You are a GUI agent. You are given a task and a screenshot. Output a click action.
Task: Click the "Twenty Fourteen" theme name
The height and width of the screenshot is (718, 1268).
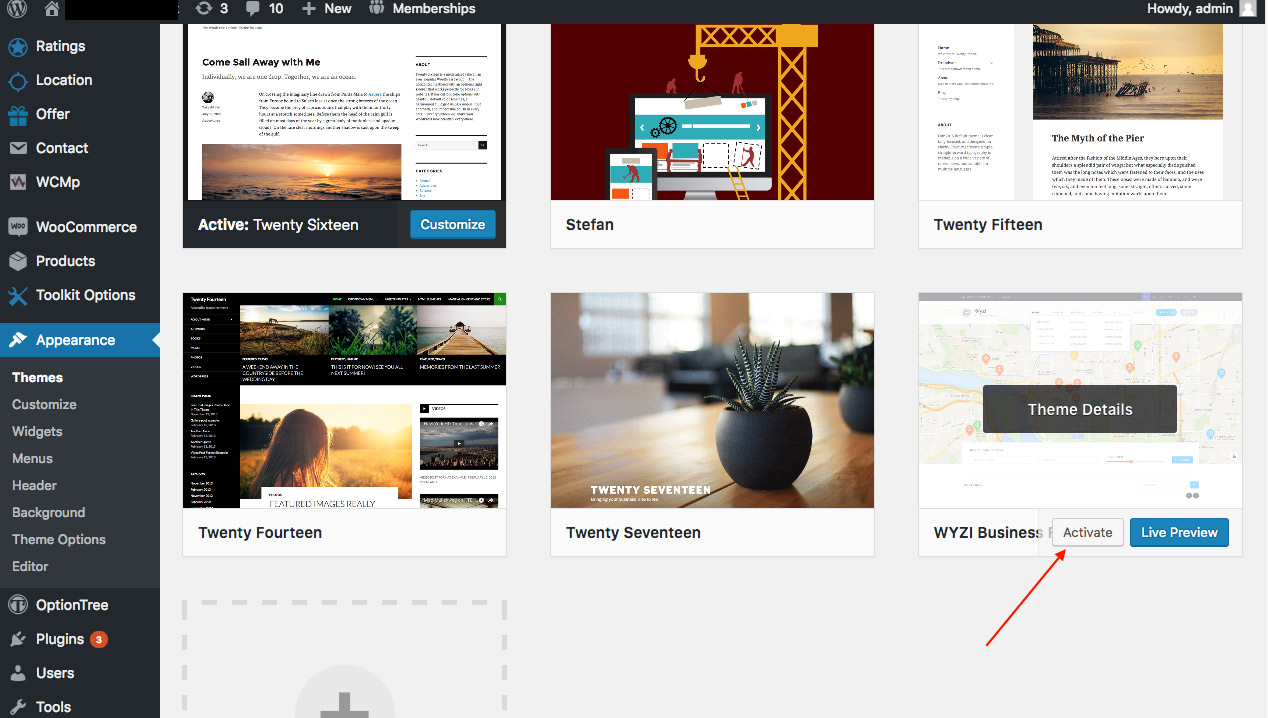[x=260, y=533]
